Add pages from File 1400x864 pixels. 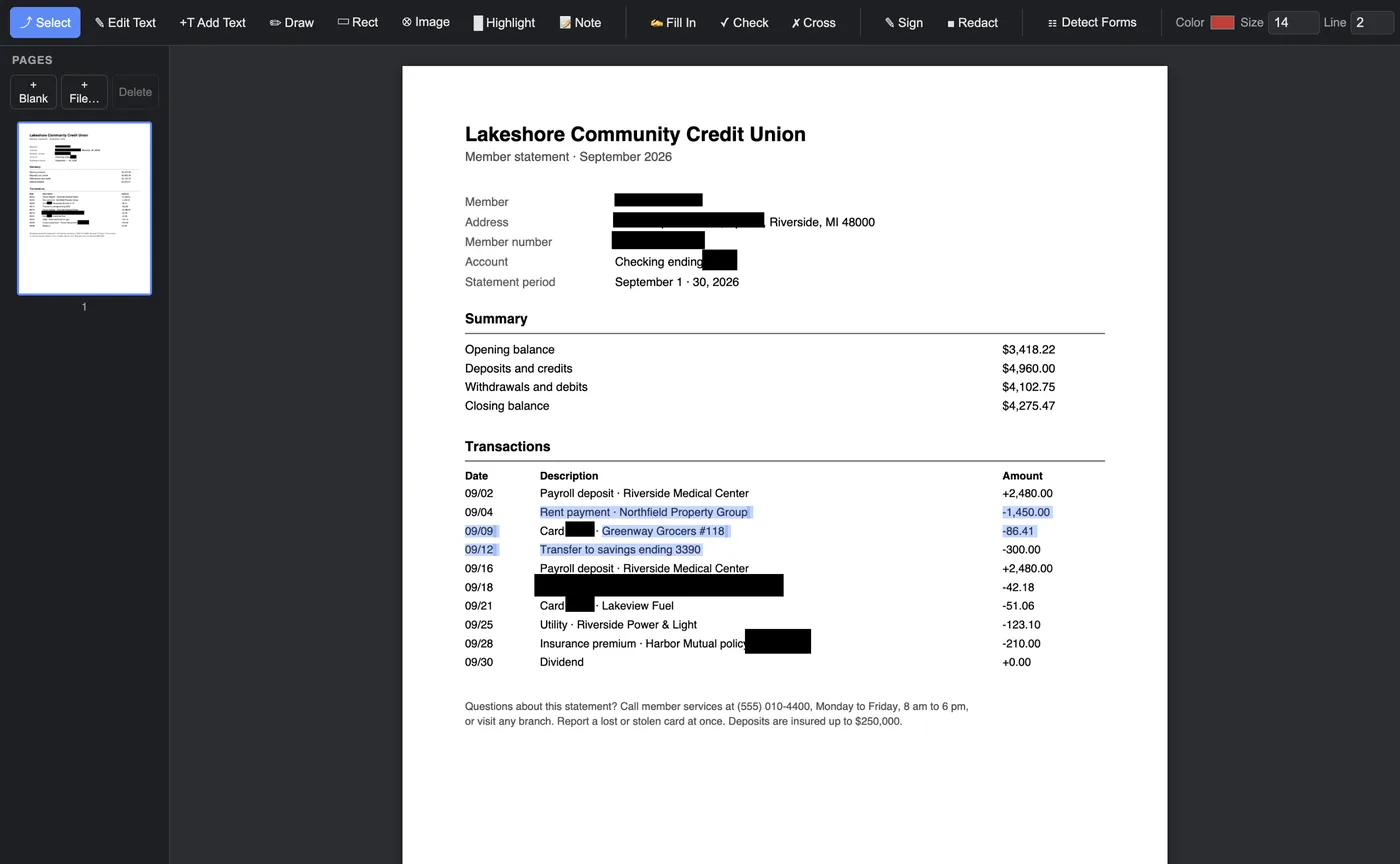(84, 92)
